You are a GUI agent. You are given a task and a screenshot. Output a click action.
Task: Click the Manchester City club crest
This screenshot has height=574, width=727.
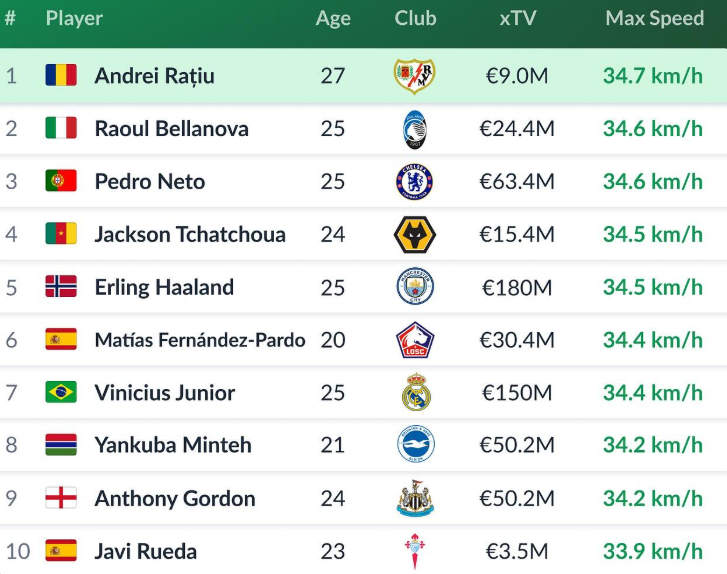tap(414, 287)
